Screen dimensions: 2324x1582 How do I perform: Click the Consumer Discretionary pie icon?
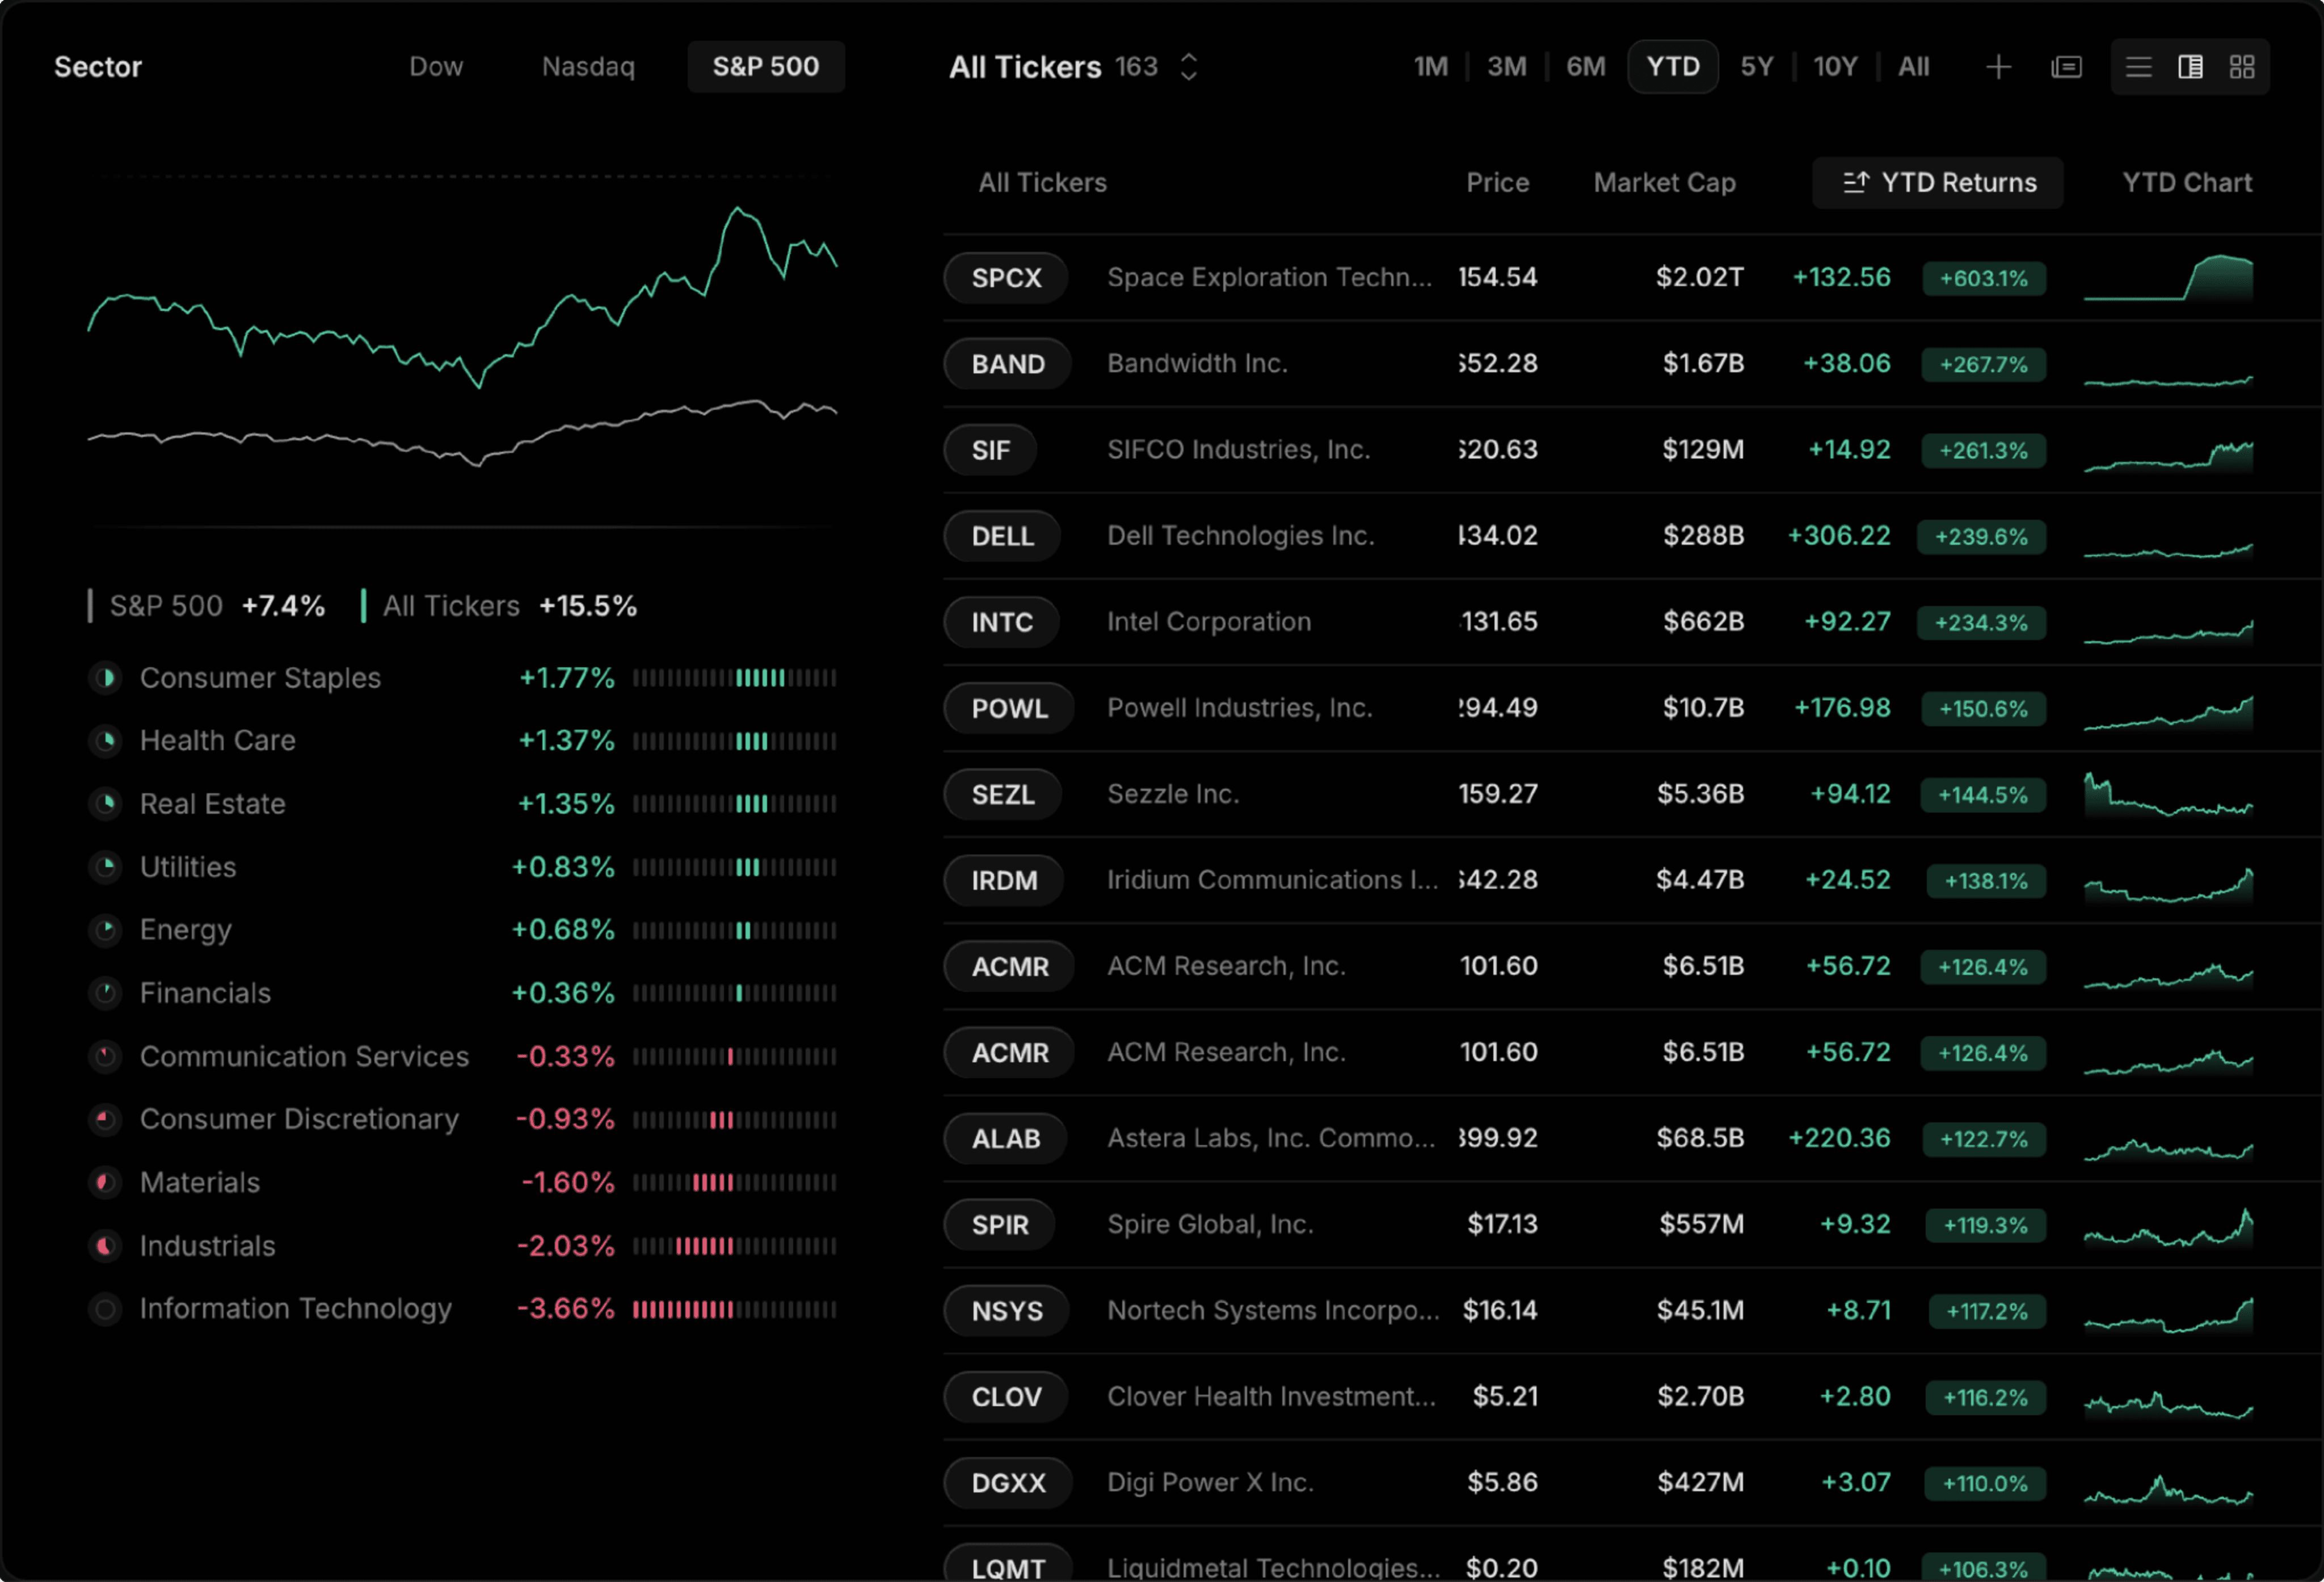pyautogui.click(x=105, y=1119)
